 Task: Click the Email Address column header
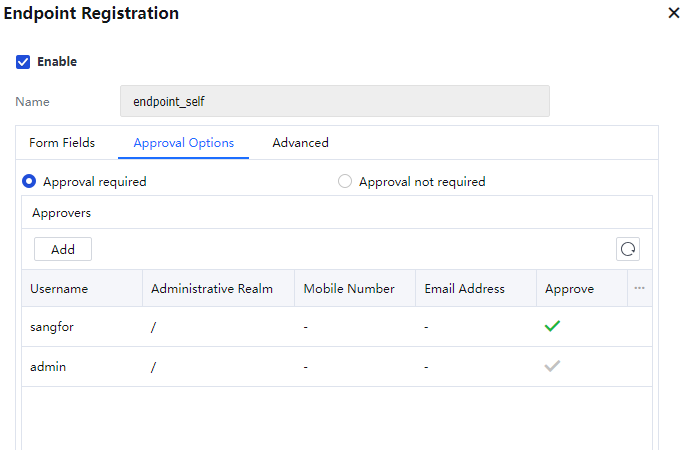464,289
